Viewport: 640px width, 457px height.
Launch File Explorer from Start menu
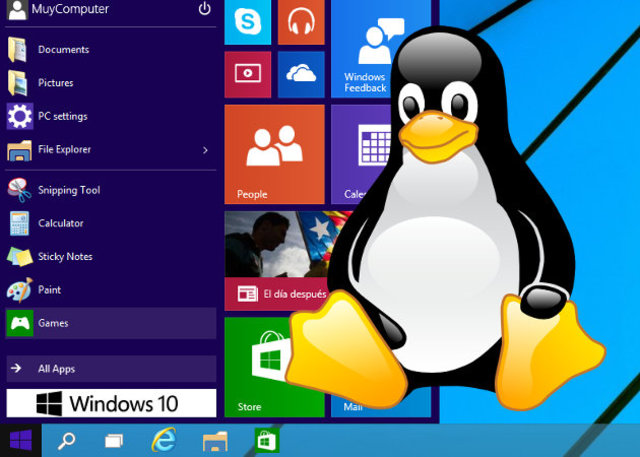pos(110,149)
